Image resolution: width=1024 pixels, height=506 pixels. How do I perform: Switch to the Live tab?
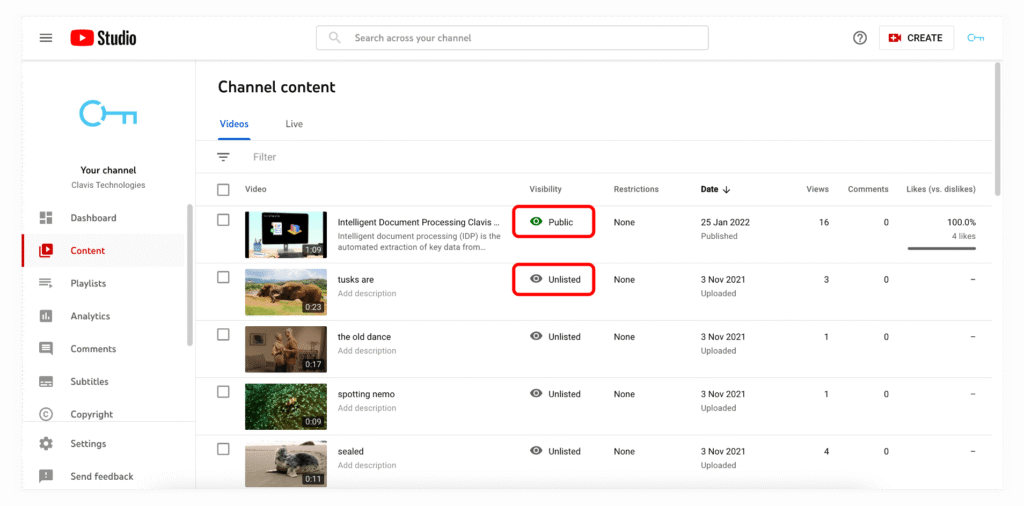tap(294, 124)
